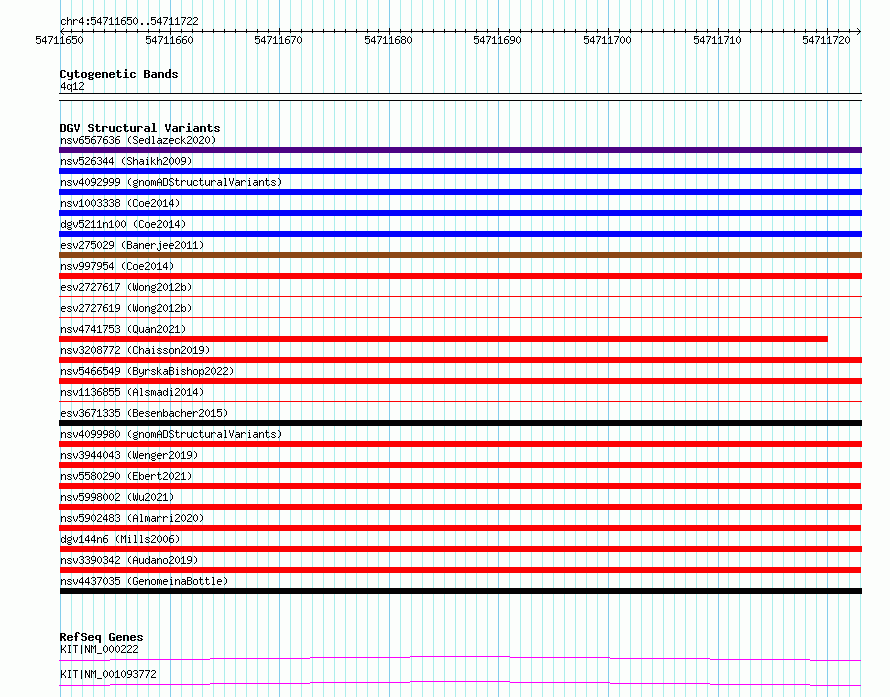Open the nsv3208772 (Chaisson2019) label

135,350
